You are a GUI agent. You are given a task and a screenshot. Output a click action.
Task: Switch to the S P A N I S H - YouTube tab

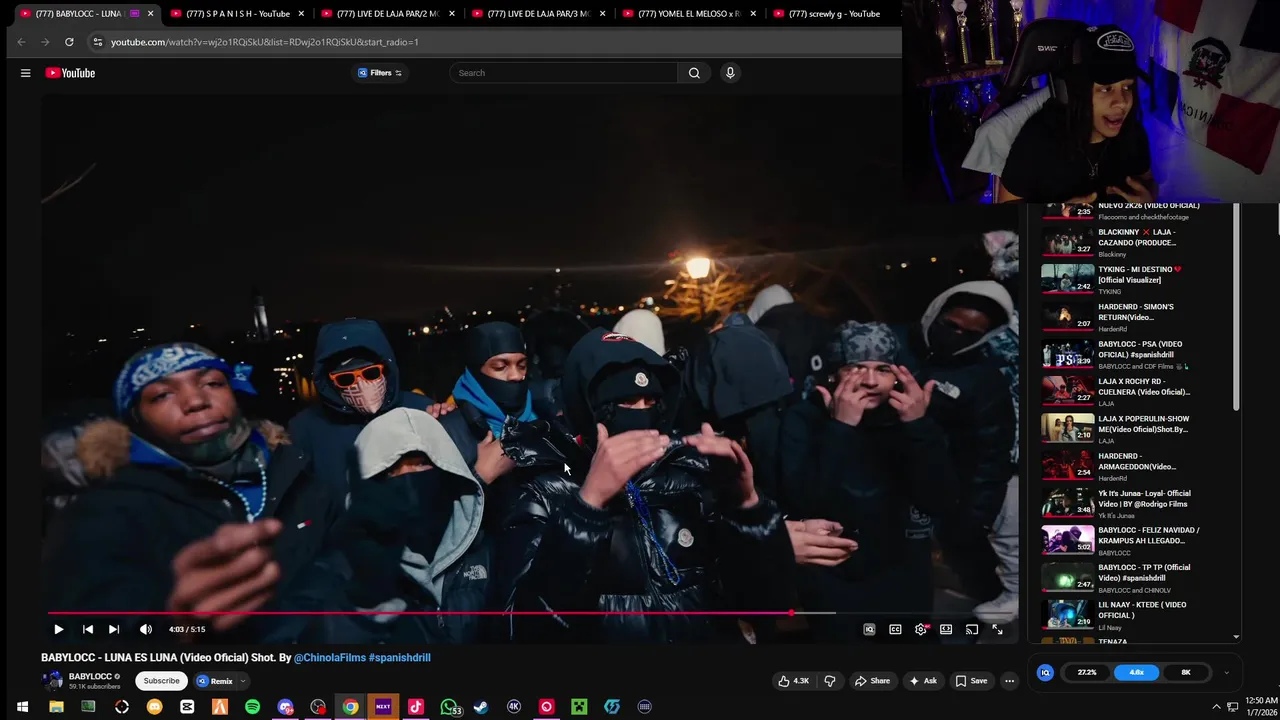[x=237, y=14]
